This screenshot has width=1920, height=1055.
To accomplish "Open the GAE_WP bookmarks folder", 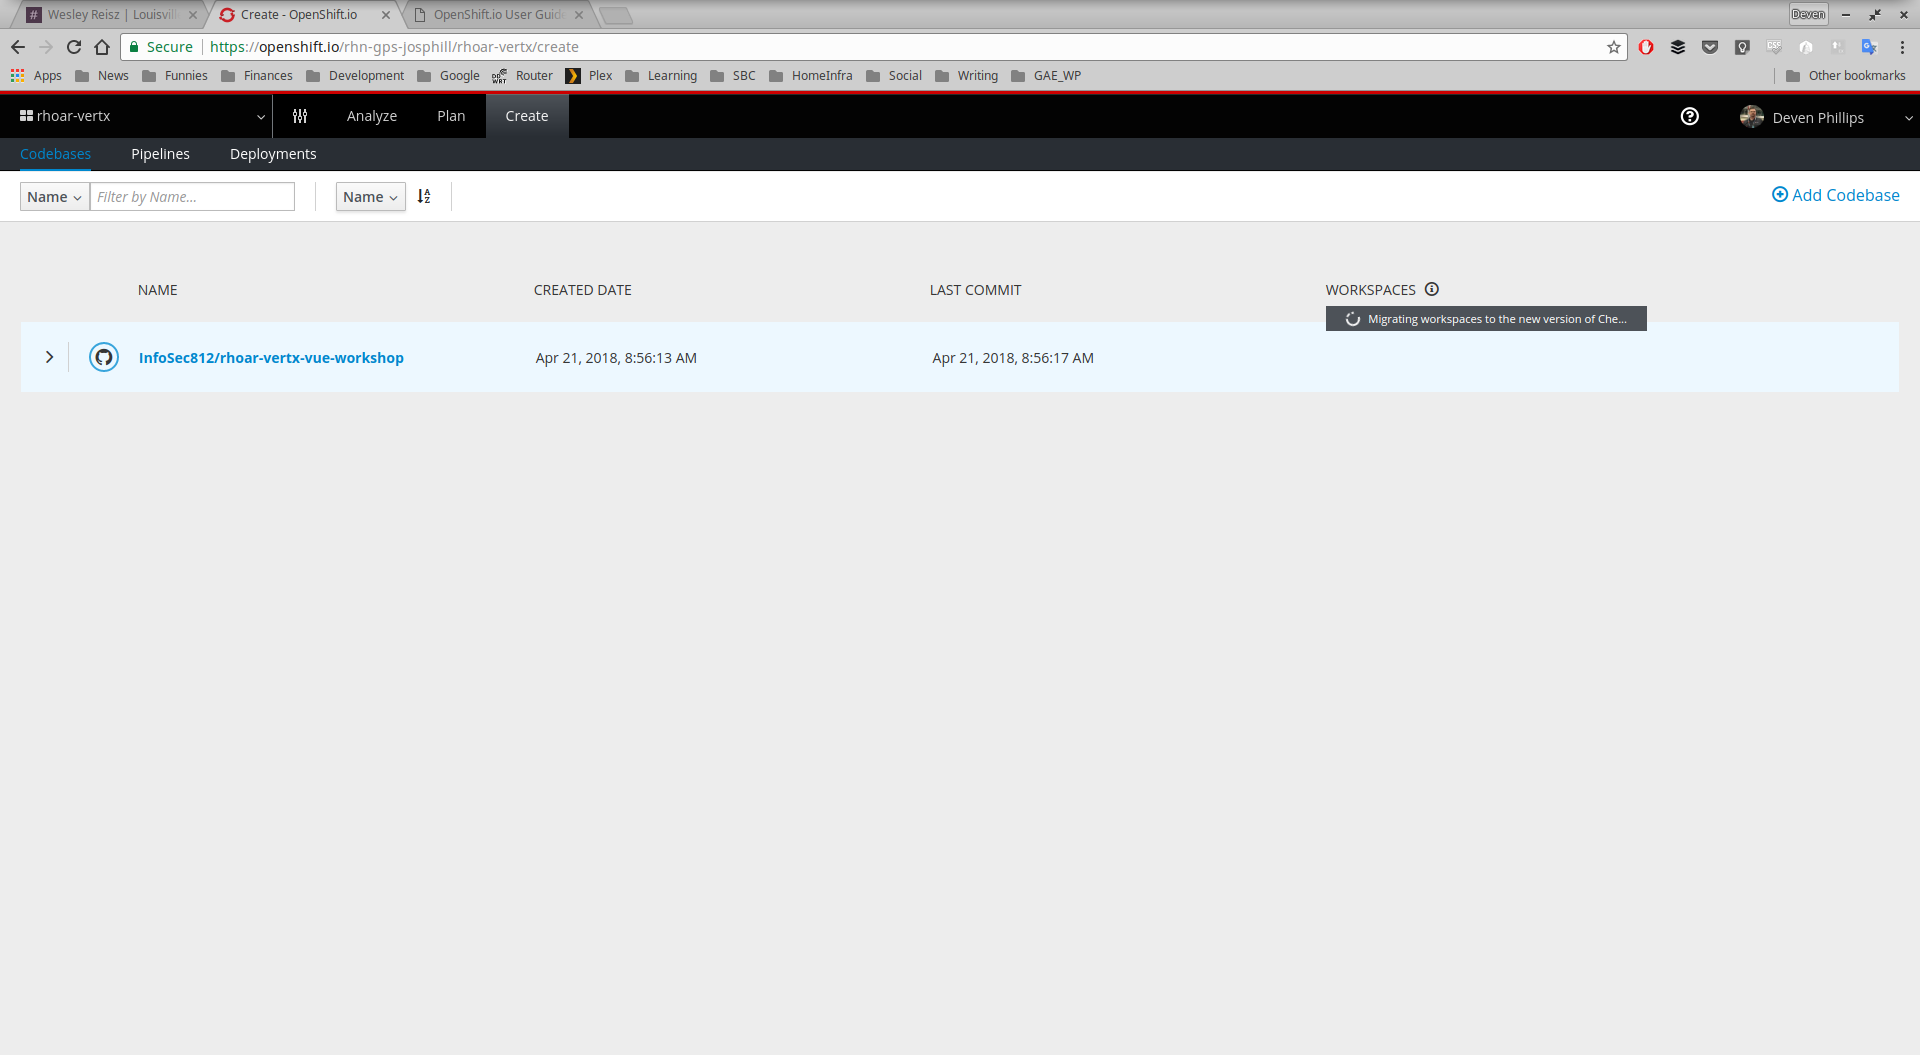I will pos(1046,76).
